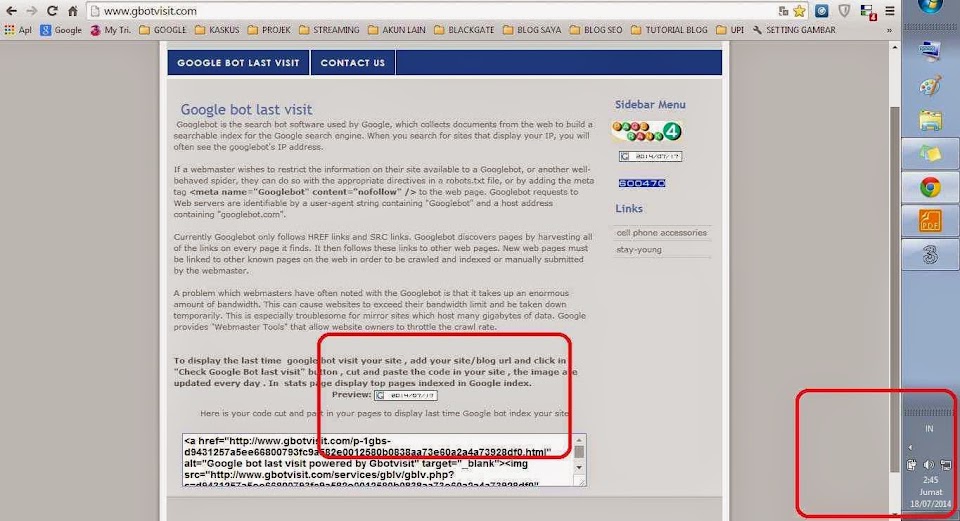Click the code box scroll down arrow
The width and height of the screenshot is (960, 521).
click(579, 468)
